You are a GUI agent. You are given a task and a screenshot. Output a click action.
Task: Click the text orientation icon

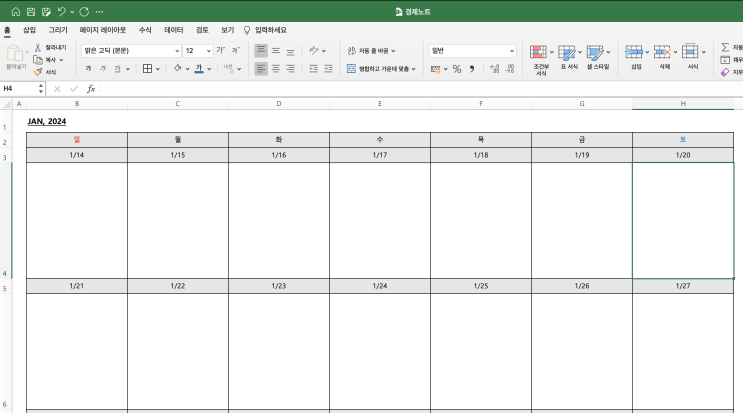(314, 50)
